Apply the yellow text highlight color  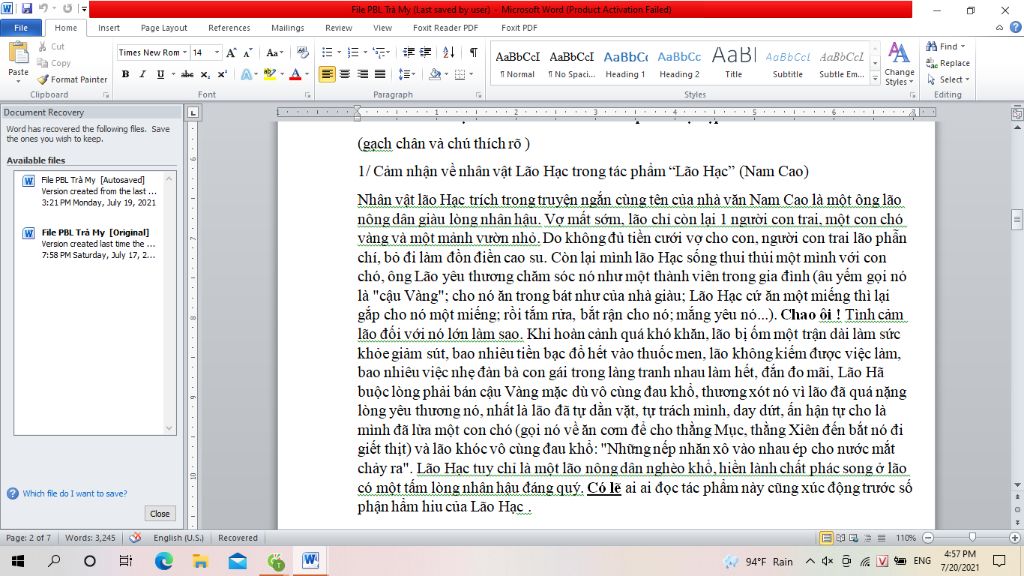270,74
